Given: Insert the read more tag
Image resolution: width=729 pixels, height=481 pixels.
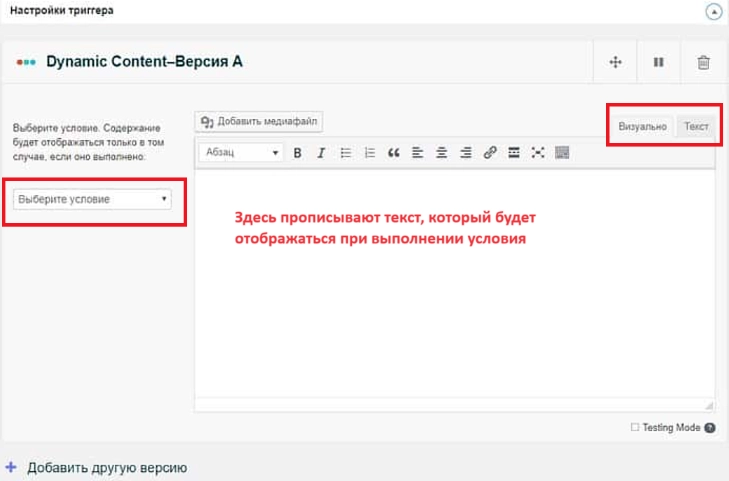Looking at the screenshot, I should coord(514,152).
